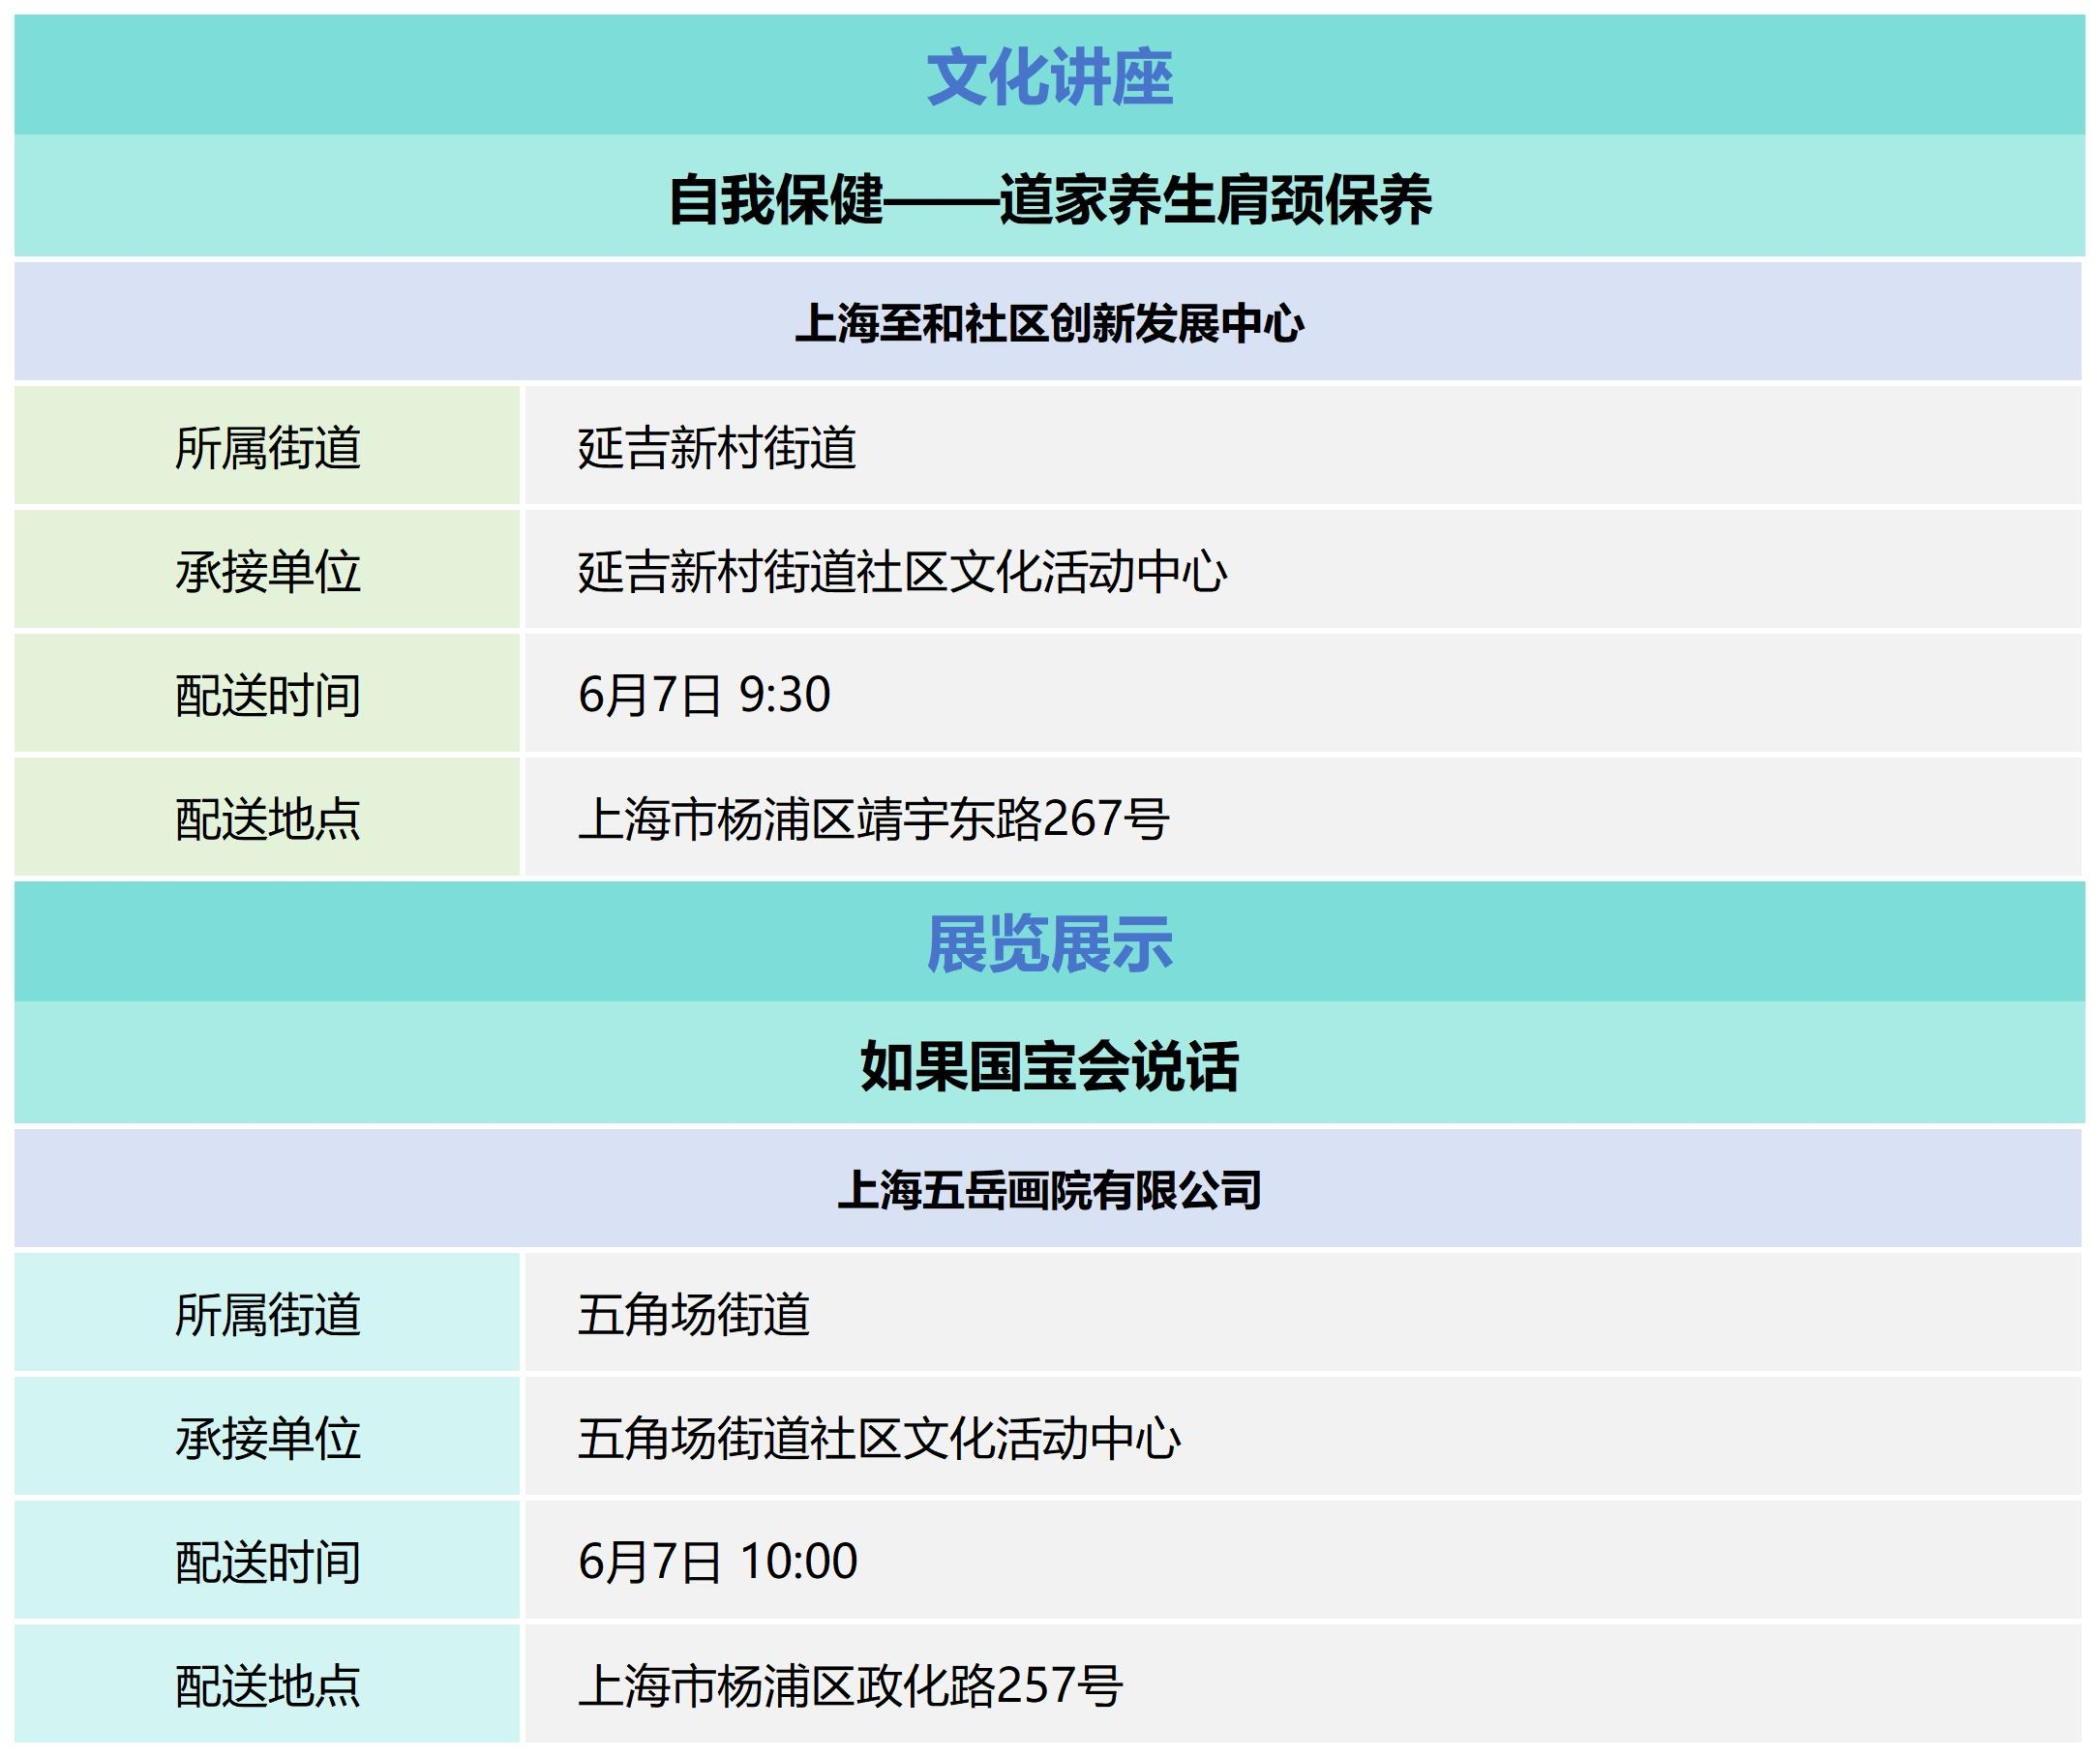
Task: Click the first 承接单位 label
Action: [x=267, y=571]
